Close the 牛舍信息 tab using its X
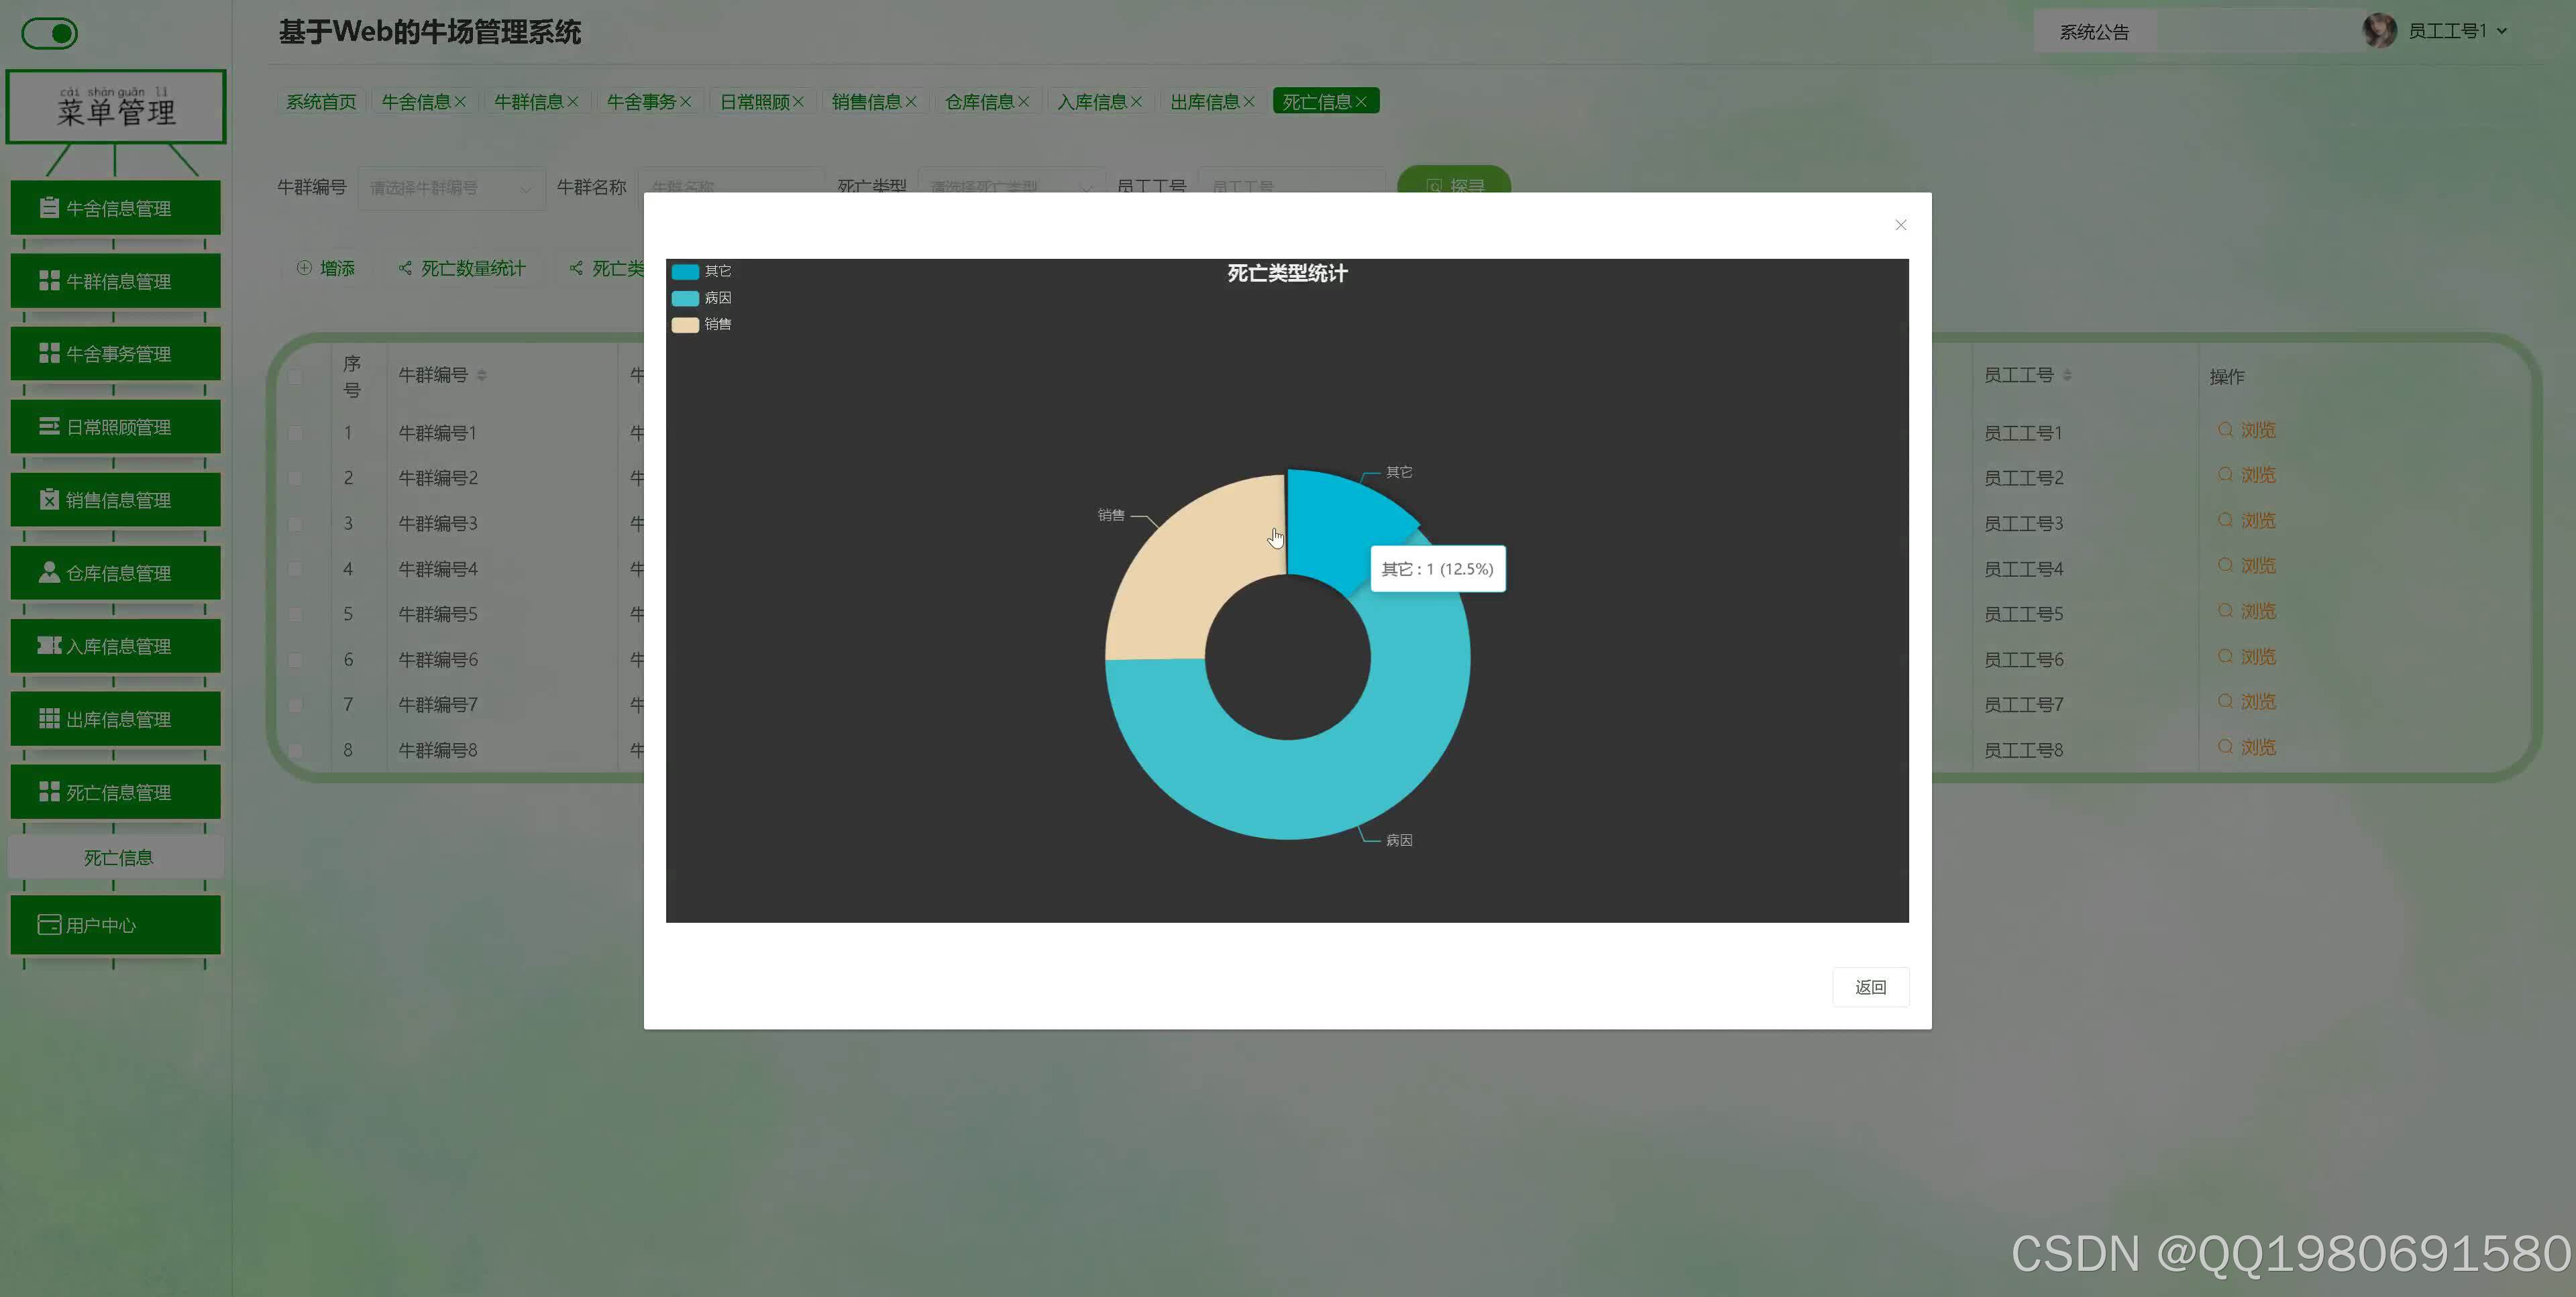Screen dimensions: 2576x1297 460,102
